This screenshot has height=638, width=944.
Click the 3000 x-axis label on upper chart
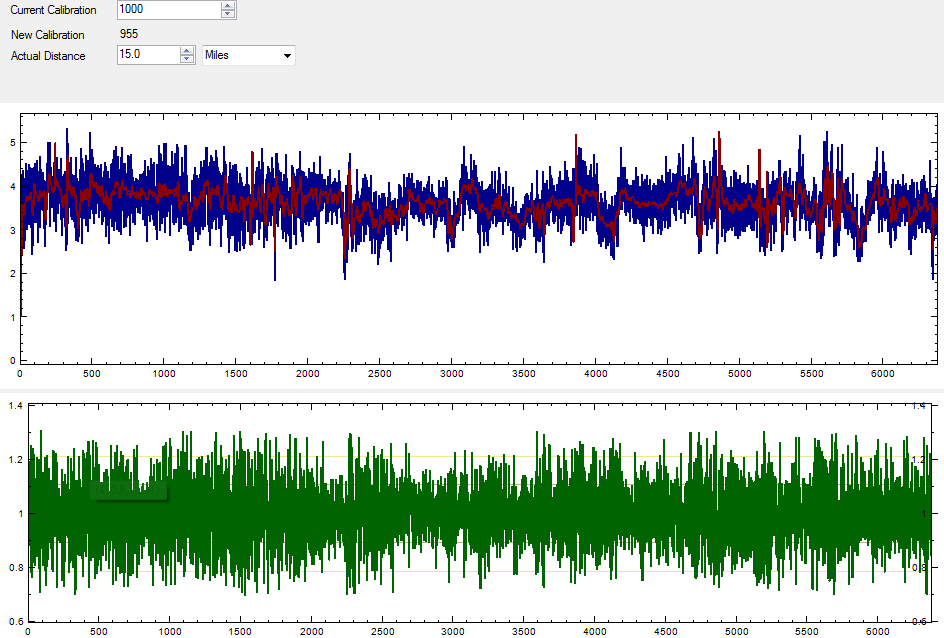(451, 373)
